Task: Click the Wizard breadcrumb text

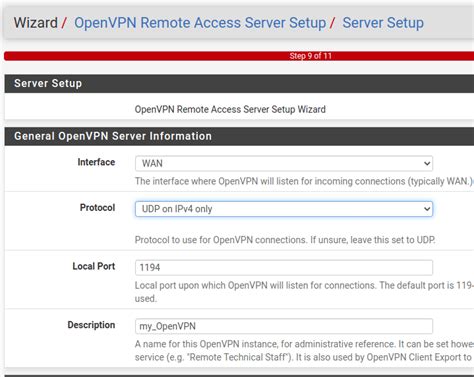Action: click(36, 23)
